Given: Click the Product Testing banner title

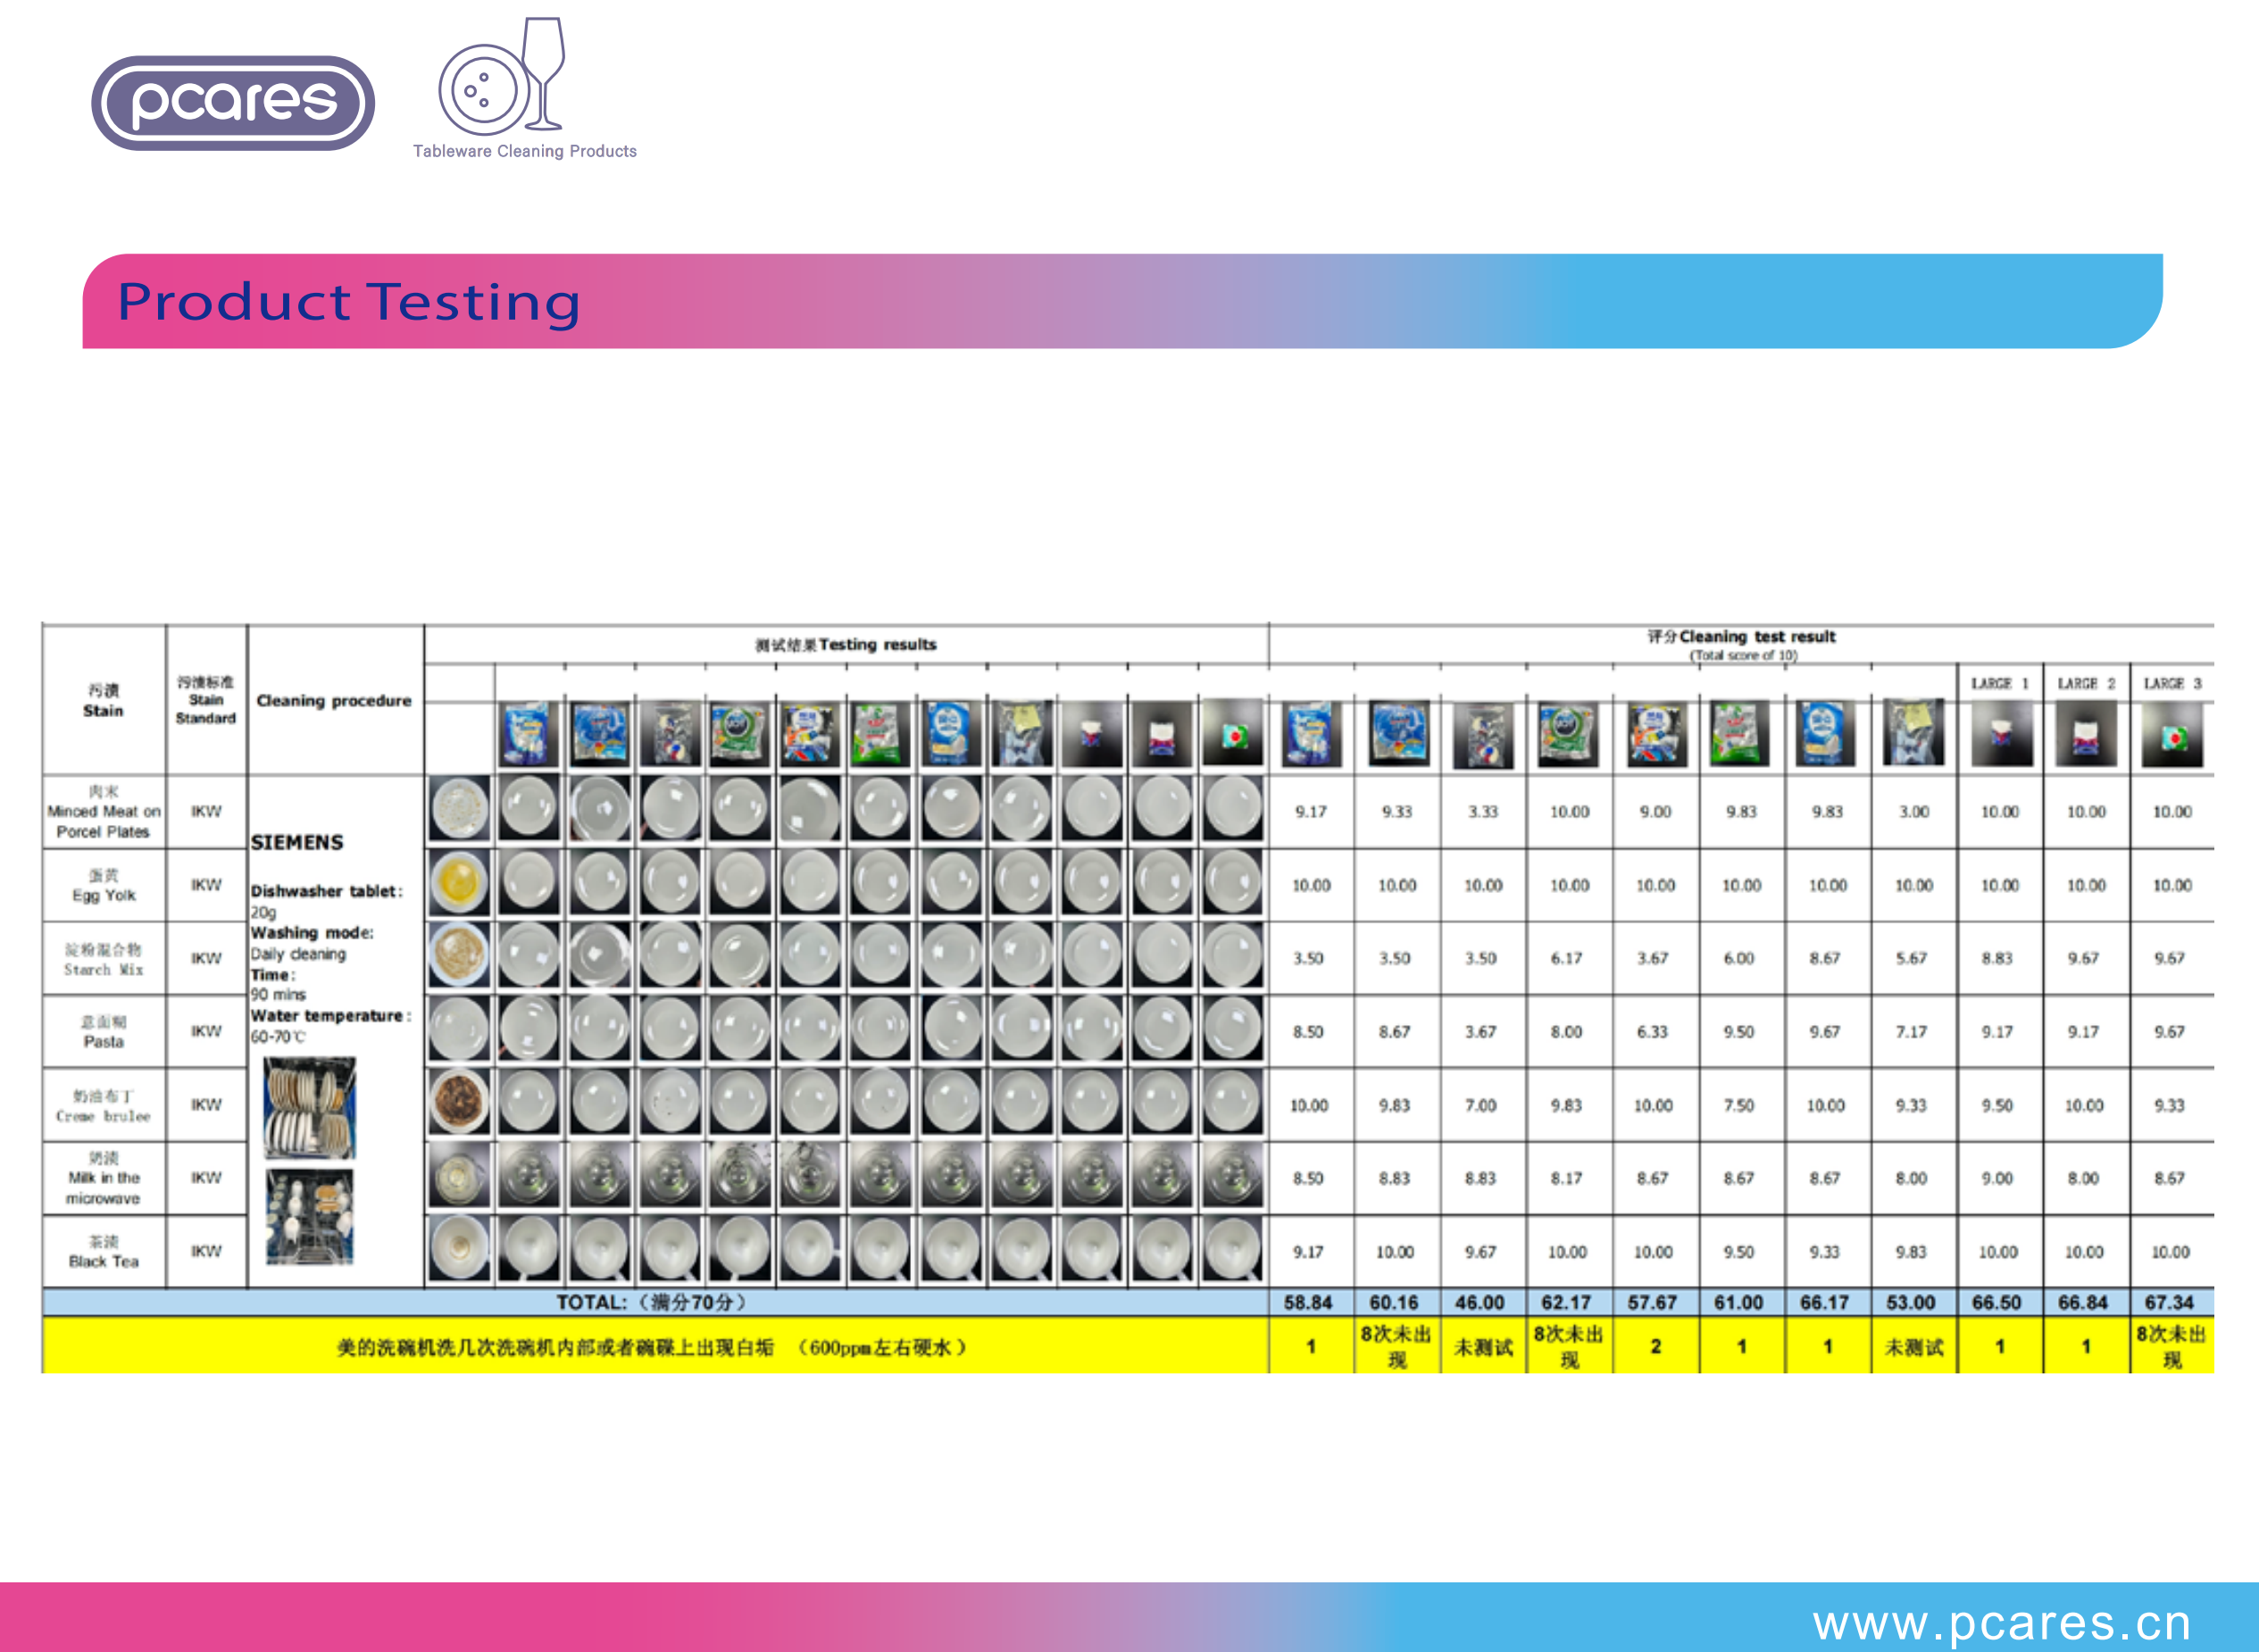Looking at the screenshot, I should 348,302.
